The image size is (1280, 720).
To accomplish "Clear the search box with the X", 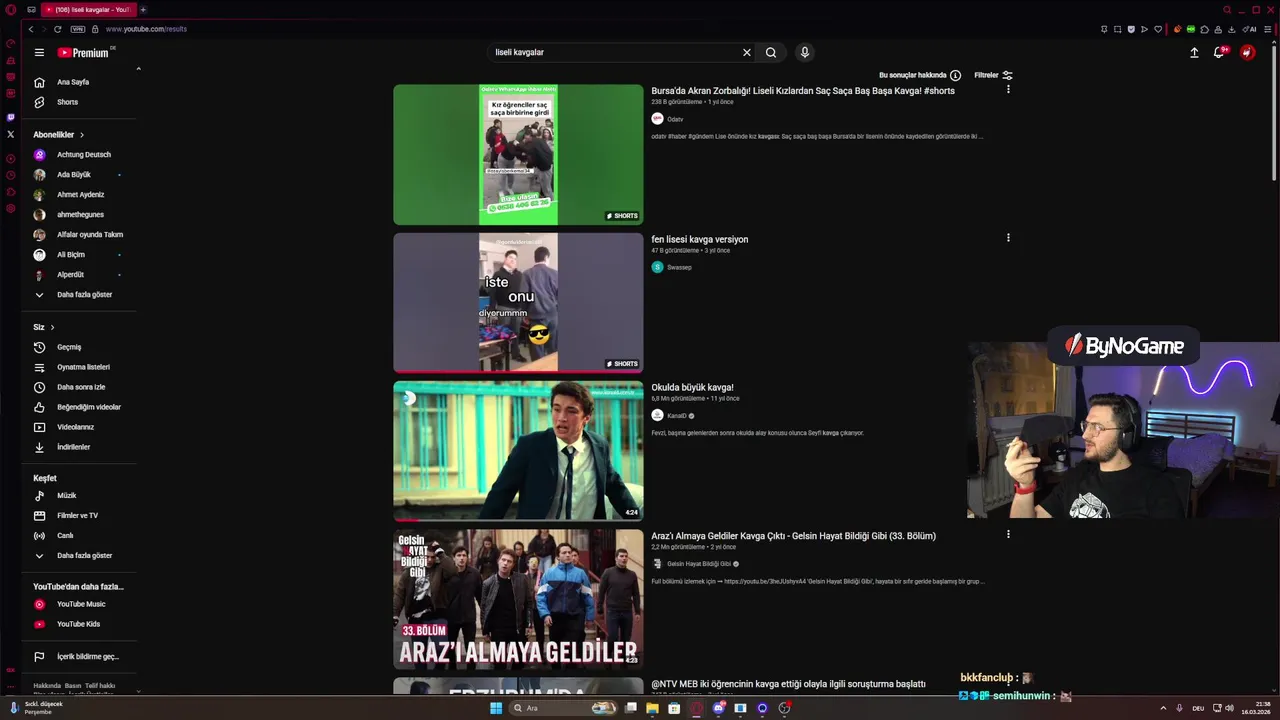I will (746, 52).
